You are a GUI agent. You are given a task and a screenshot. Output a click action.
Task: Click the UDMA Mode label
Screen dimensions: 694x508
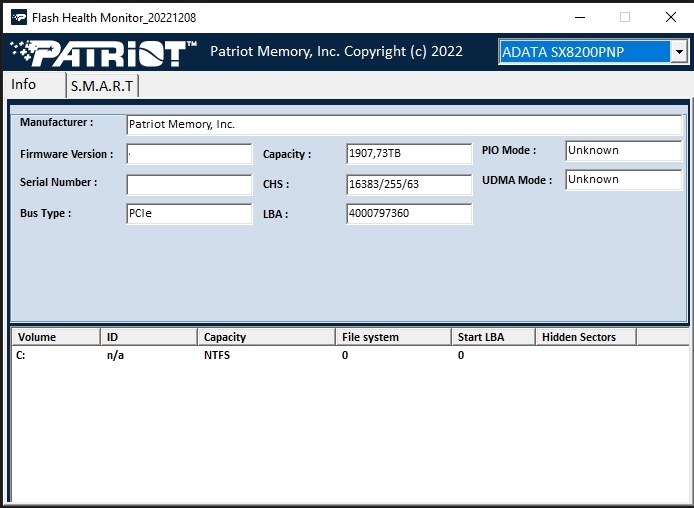point(517,180)
